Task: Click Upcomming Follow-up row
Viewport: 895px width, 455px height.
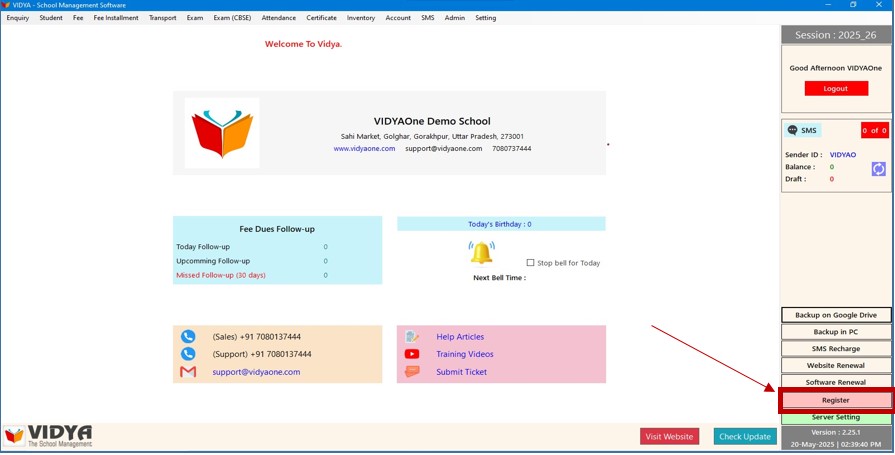Action: (252, 261)
